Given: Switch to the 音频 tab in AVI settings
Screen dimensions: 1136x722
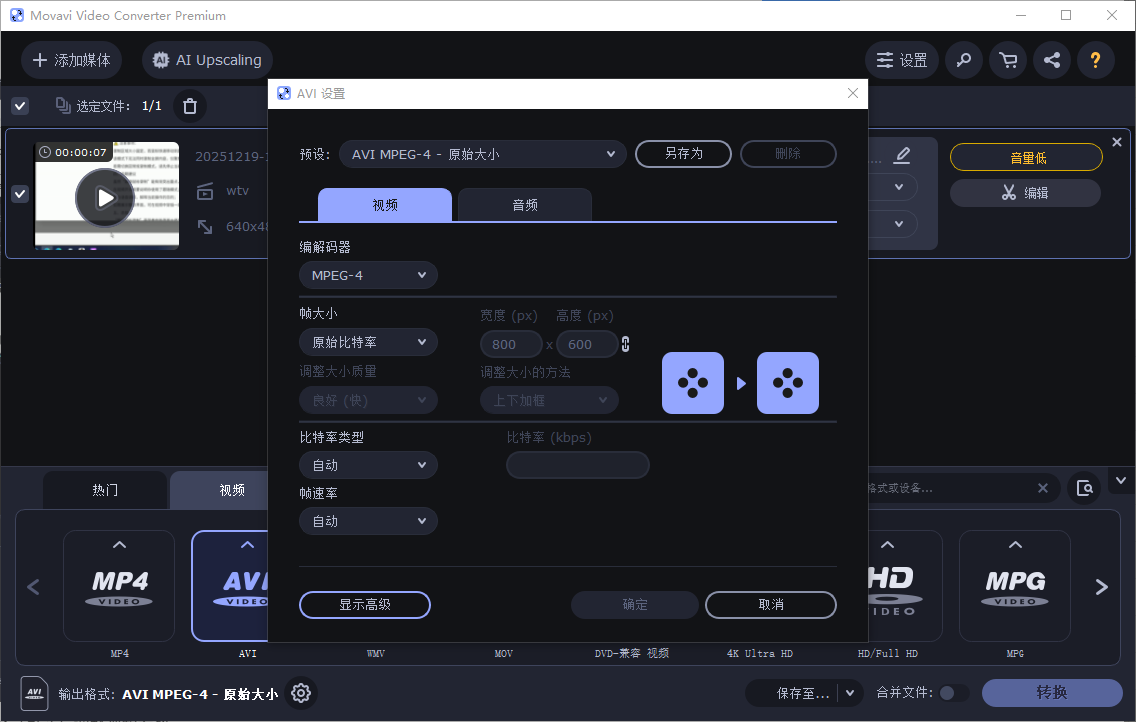Looking at the screenshot, I should (x=524, y=204).
